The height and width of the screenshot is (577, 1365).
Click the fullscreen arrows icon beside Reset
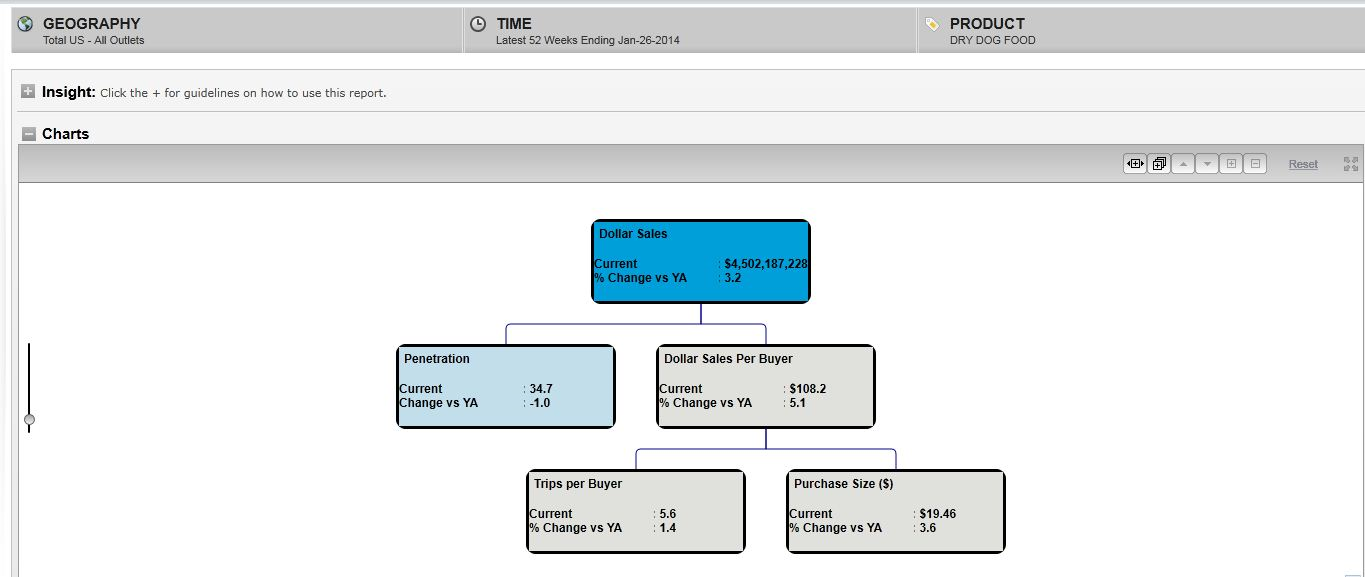tap(1351, 164)
